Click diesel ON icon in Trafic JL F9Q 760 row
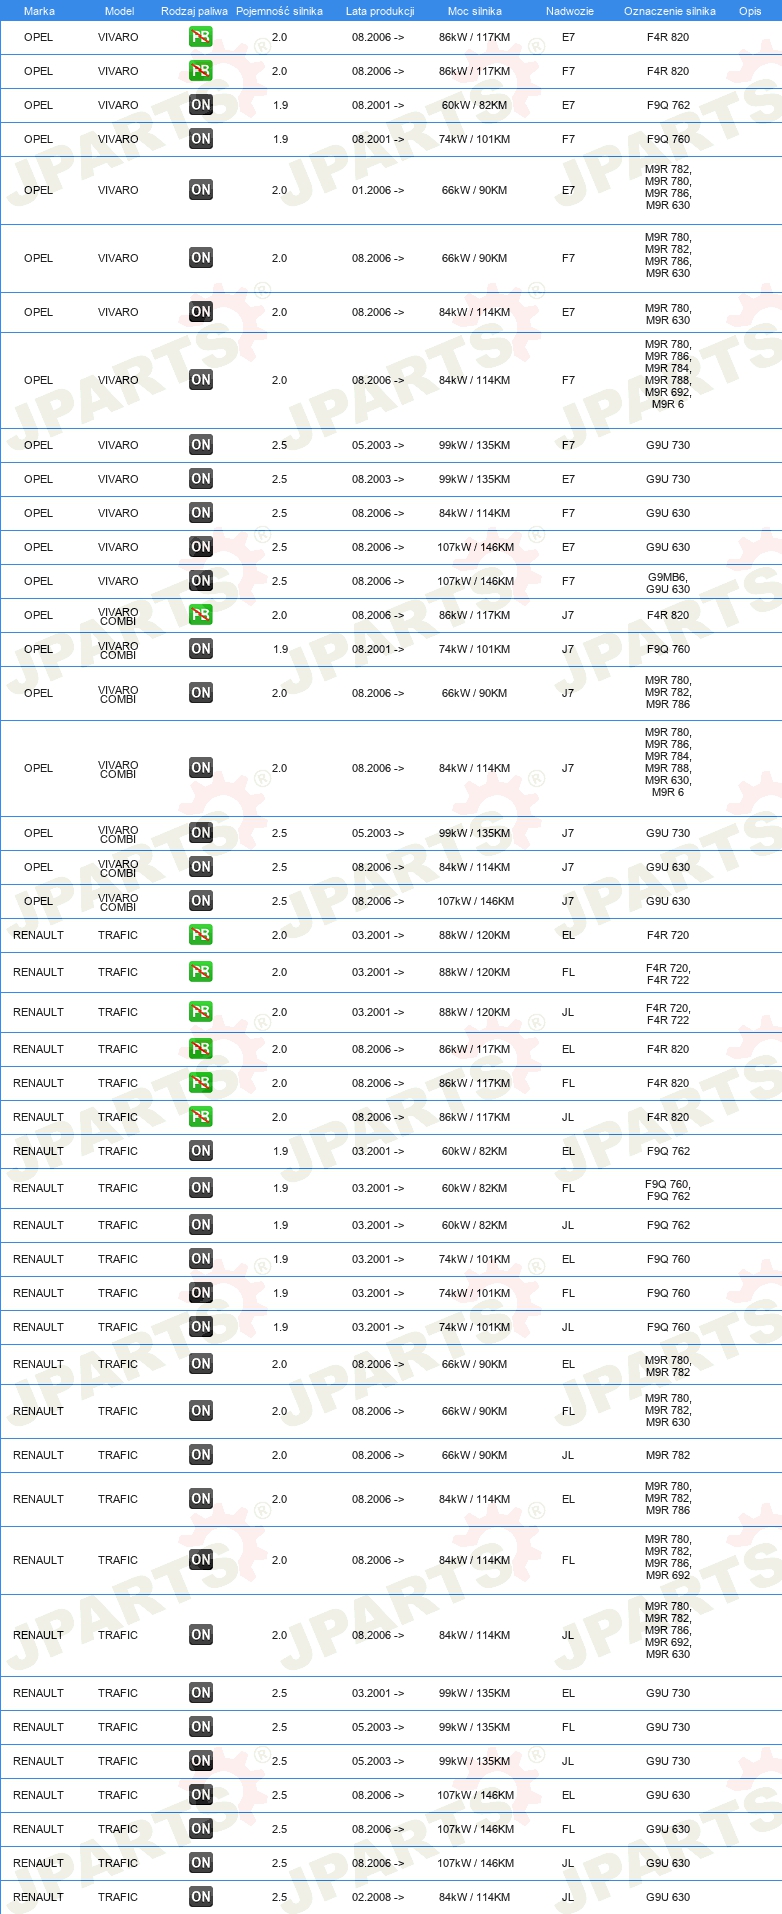 click(201, 1327)
